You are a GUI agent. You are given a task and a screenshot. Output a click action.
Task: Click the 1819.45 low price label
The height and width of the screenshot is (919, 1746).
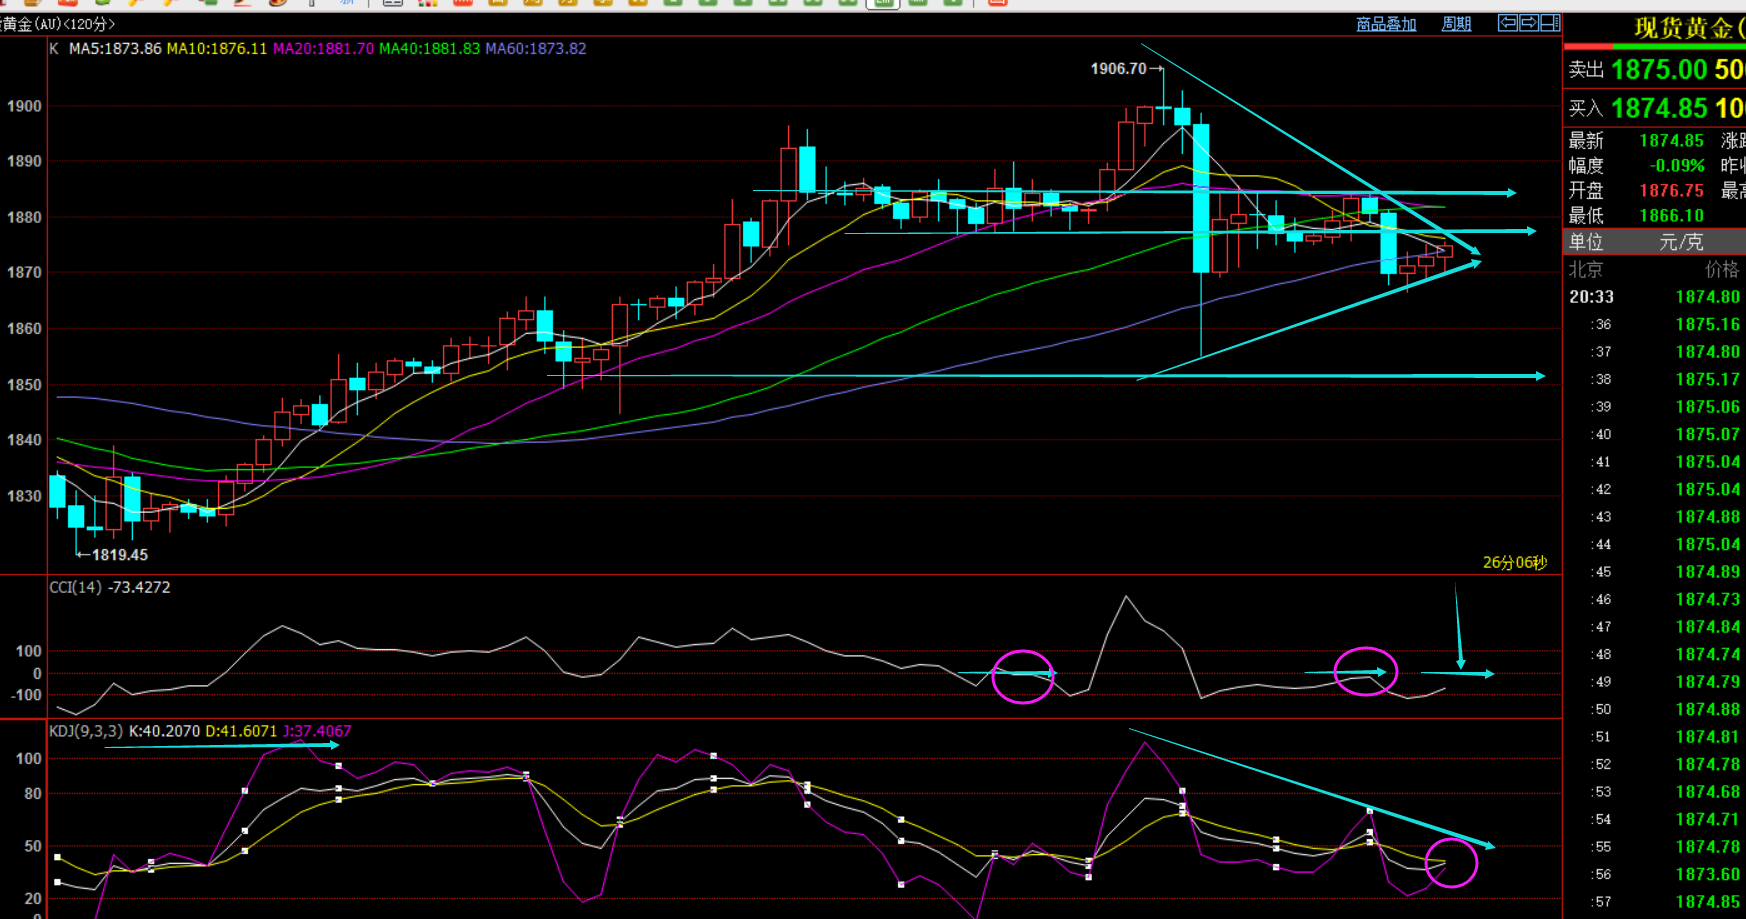120,555
